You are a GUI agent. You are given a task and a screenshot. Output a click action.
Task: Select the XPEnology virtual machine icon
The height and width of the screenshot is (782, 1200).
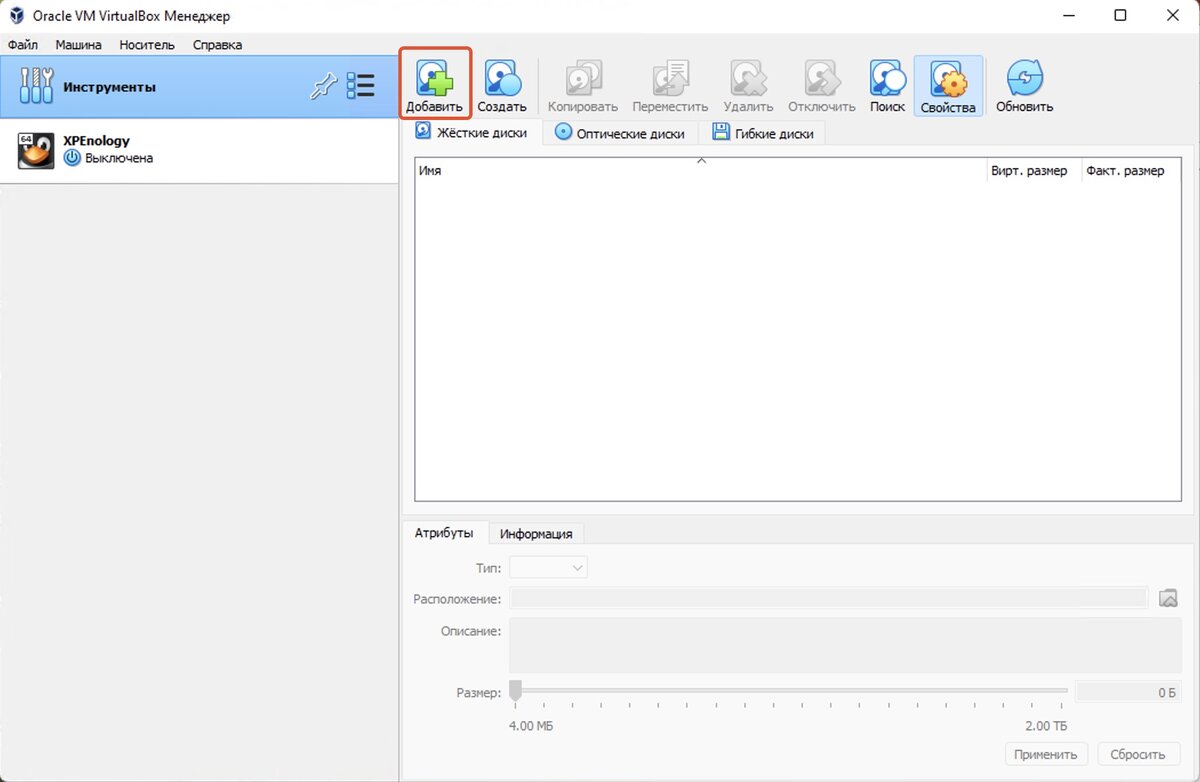(36, 150)
